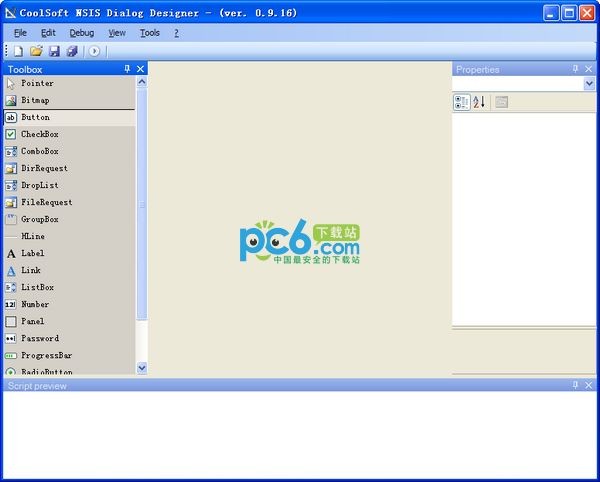Open the View menu
The height and width of the screenshot is (482, 600).
[x=117, y=33]
